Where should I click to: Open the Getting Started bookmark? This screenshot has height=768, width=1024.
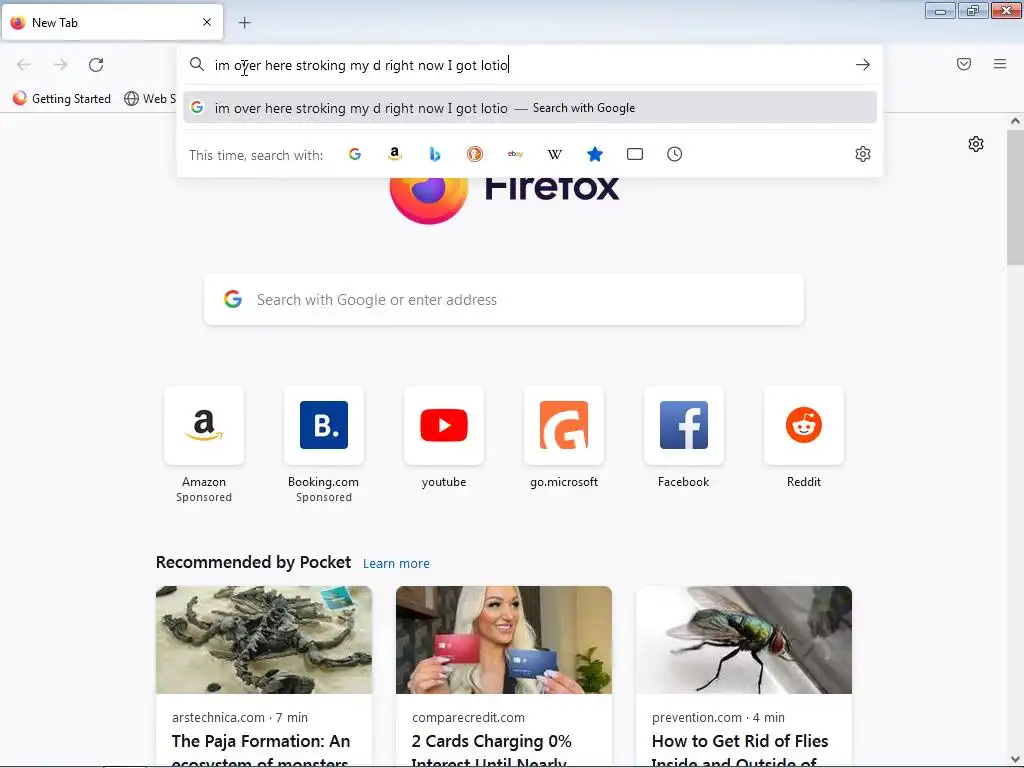pyautogui.click(x=62, y=99)
